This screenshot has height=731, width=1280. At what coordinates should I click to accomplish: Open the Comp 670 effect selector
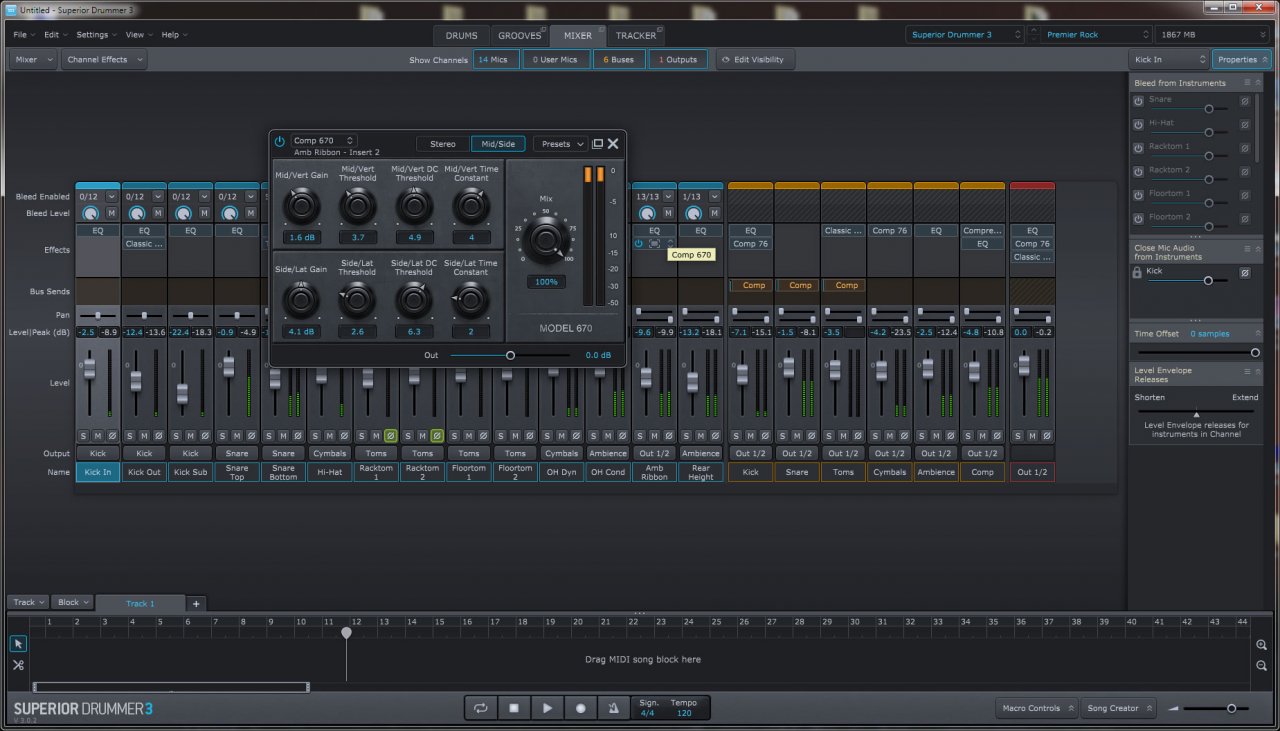(323, 141)
